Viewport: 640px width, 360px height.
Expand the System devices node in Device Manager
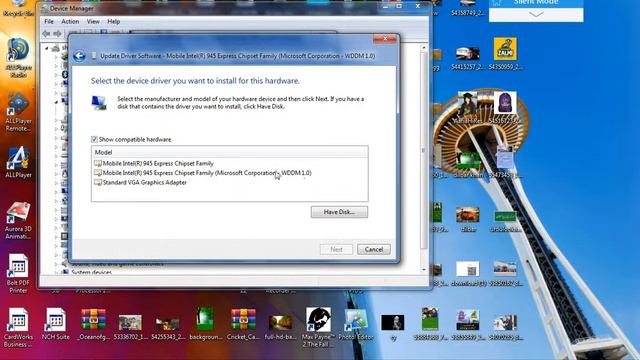pyautogui.click(x=56, y=272)
